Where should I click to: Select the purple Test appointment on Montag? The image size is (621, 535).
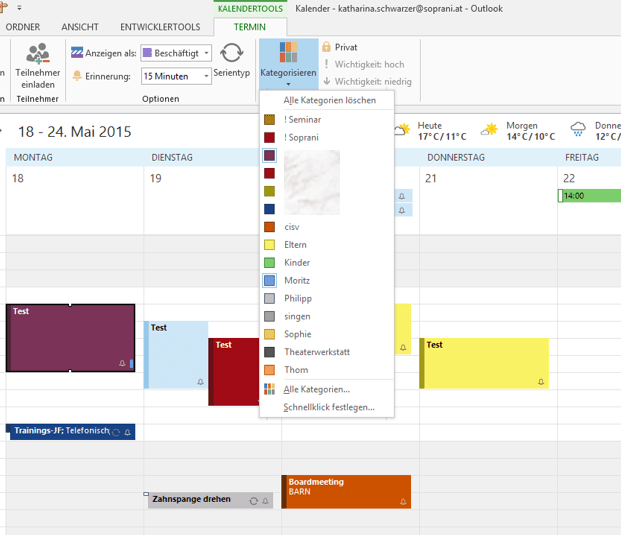pyautogui.click(x=70, y=338)
